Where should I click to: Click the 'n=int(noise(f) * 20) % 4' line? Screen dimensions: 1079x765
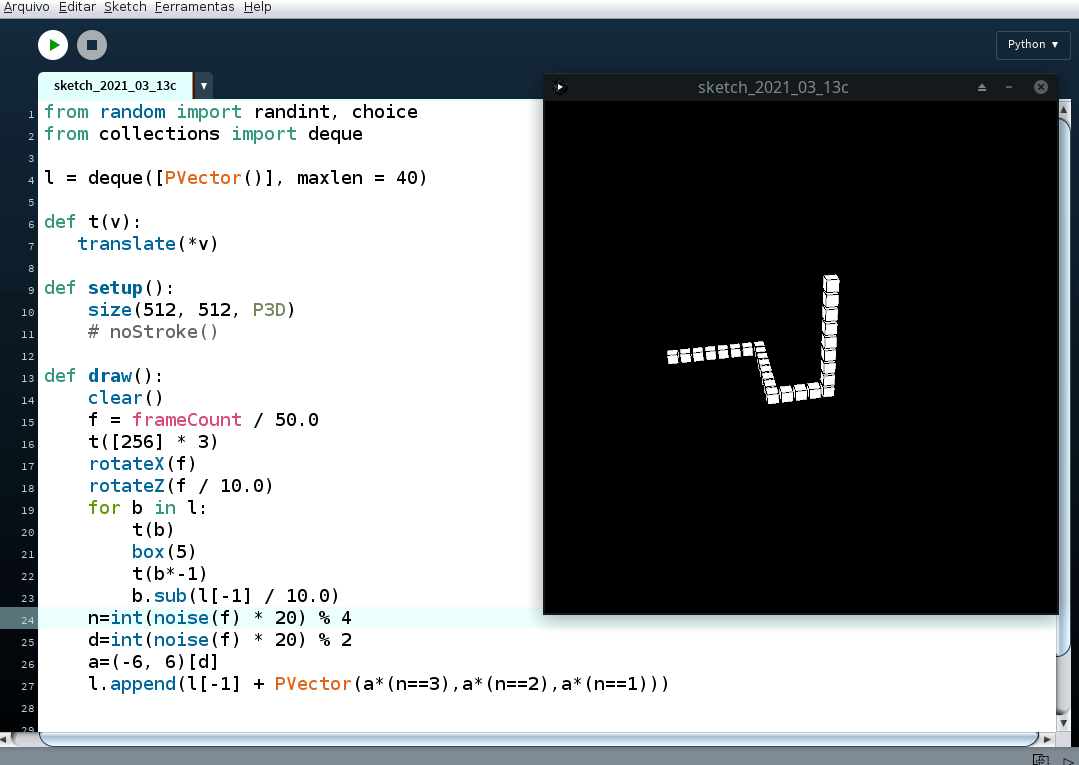(220, 618)
